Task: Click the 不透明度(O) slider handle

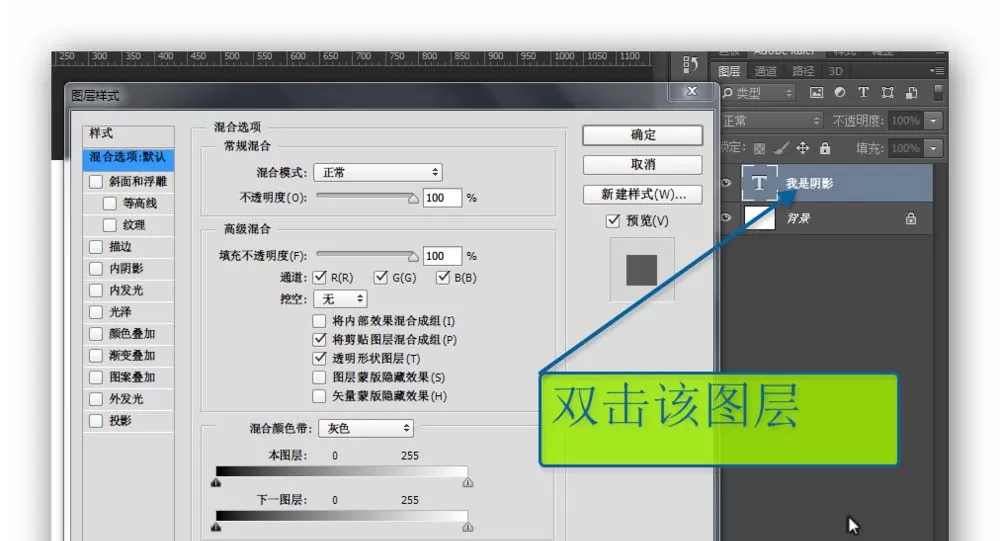Action: coord(413,199)
